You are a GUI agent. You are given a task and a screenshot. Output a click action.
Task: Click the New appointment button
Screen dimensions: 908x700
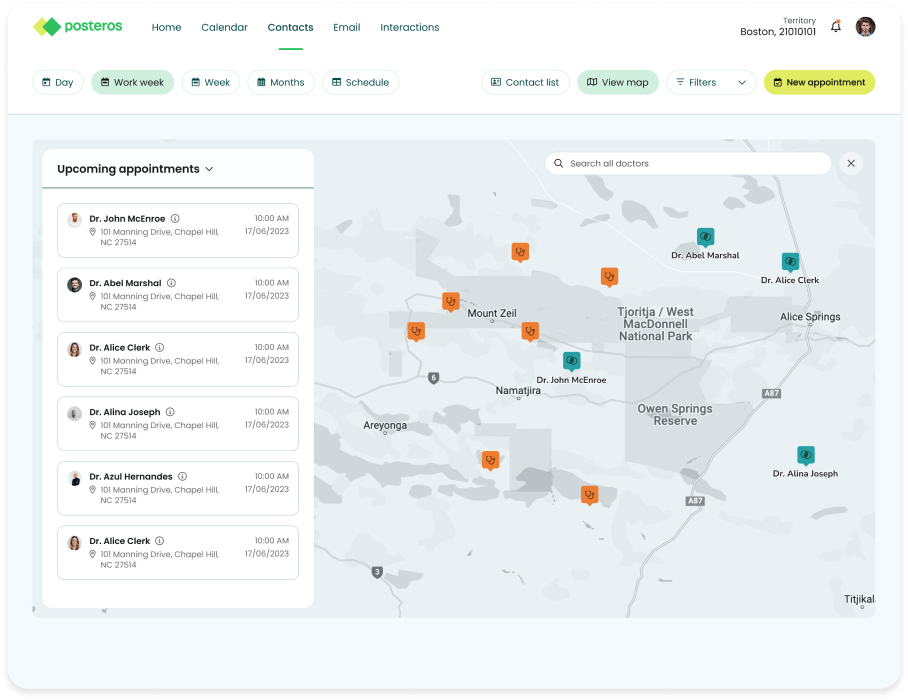(818, 83)
